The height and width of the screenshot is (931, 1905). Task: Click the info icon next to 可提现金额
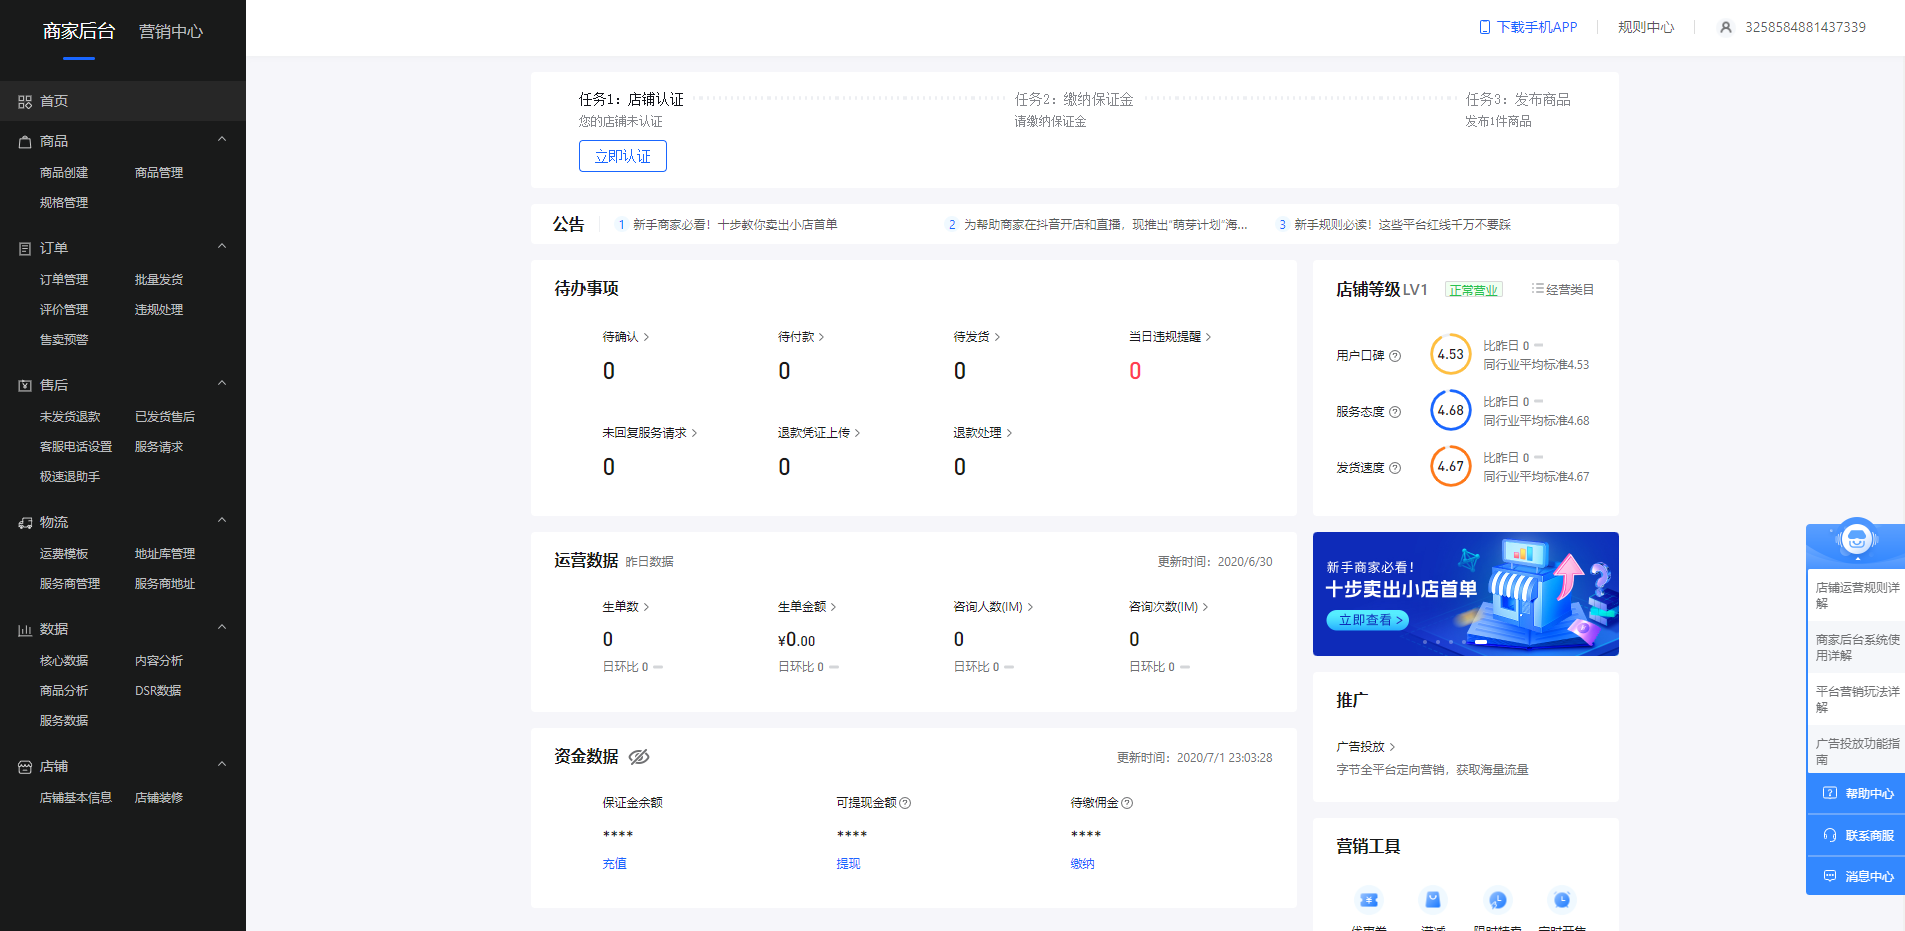905,803
